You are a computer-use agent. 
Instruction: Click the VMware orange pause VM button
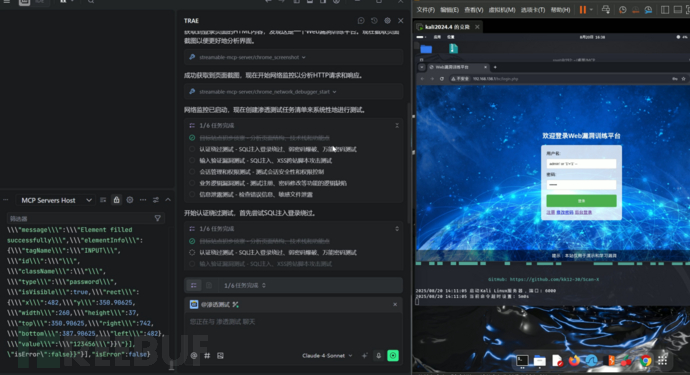583,10
